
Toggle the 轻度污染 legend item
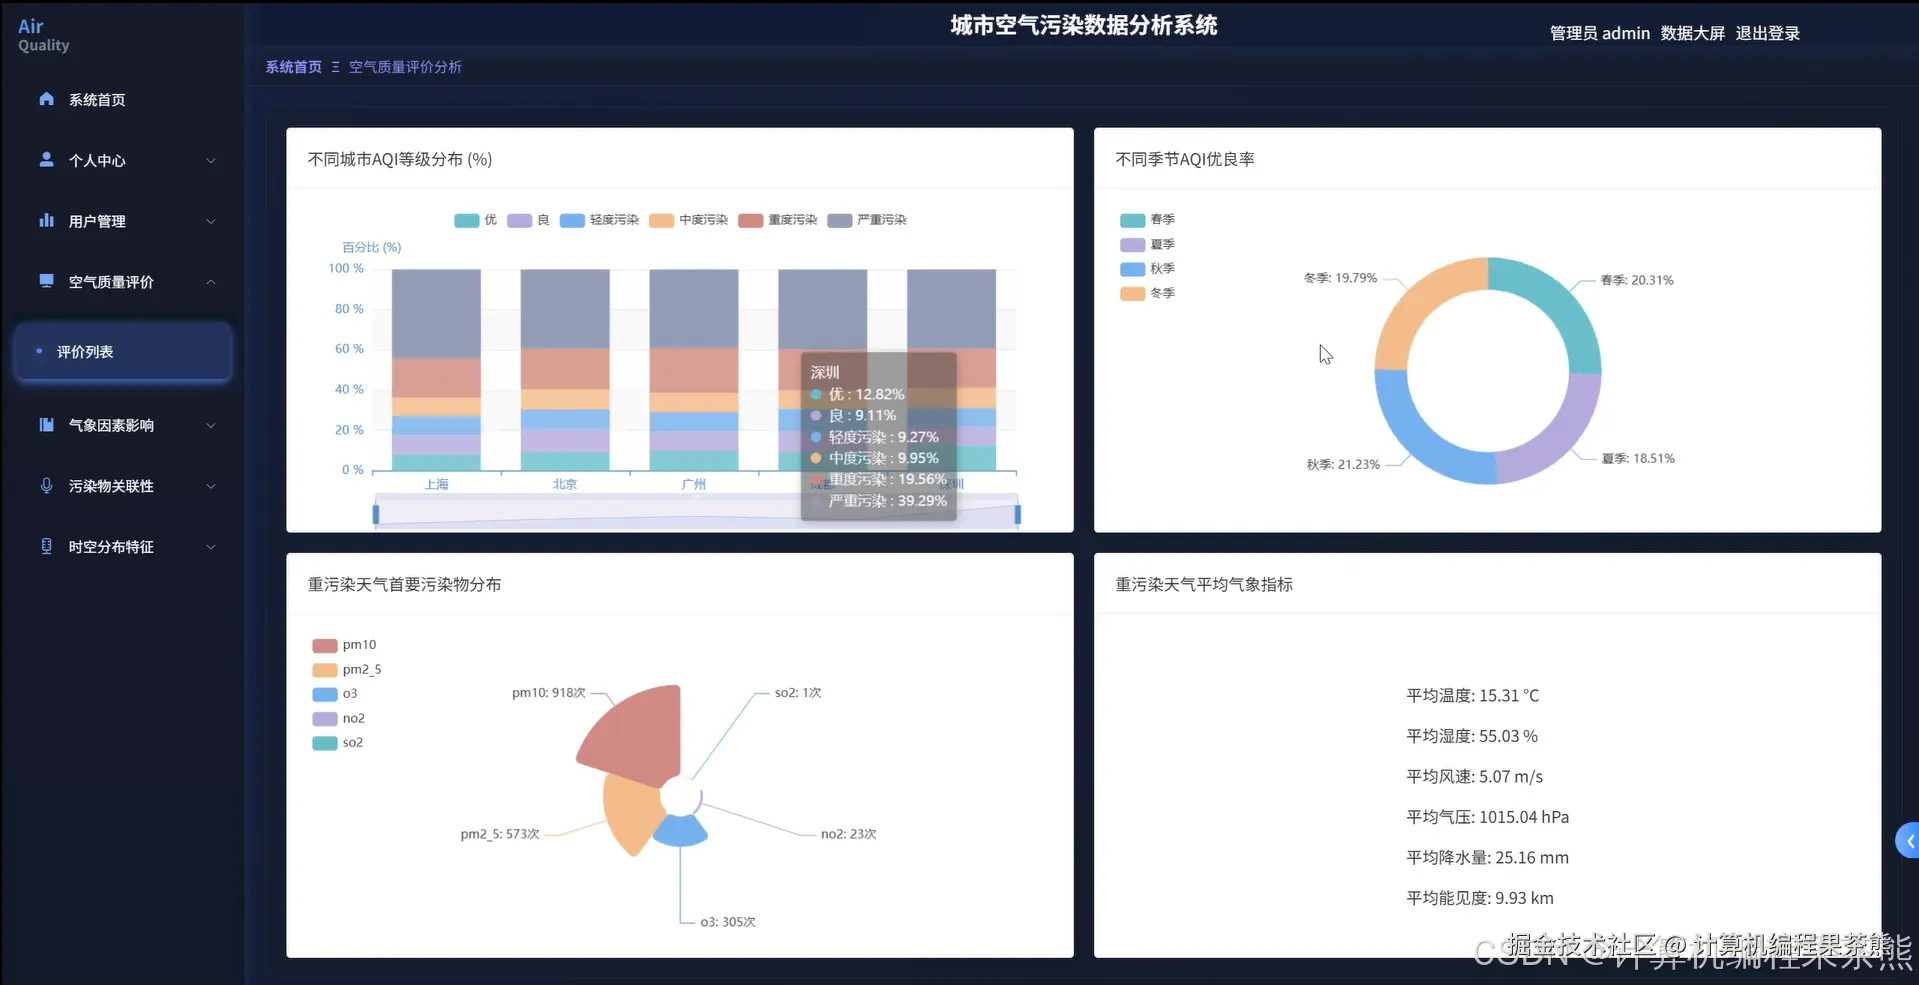pos(599,220)
